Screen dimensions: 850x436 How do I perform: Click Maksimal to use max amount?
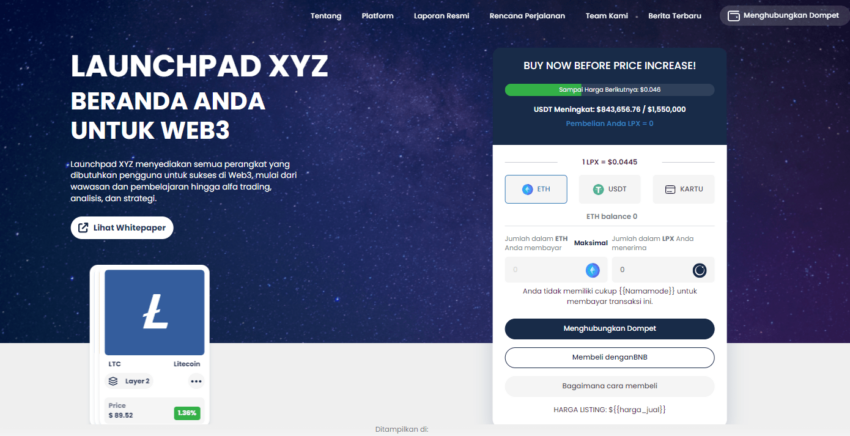tap(590, 243)
